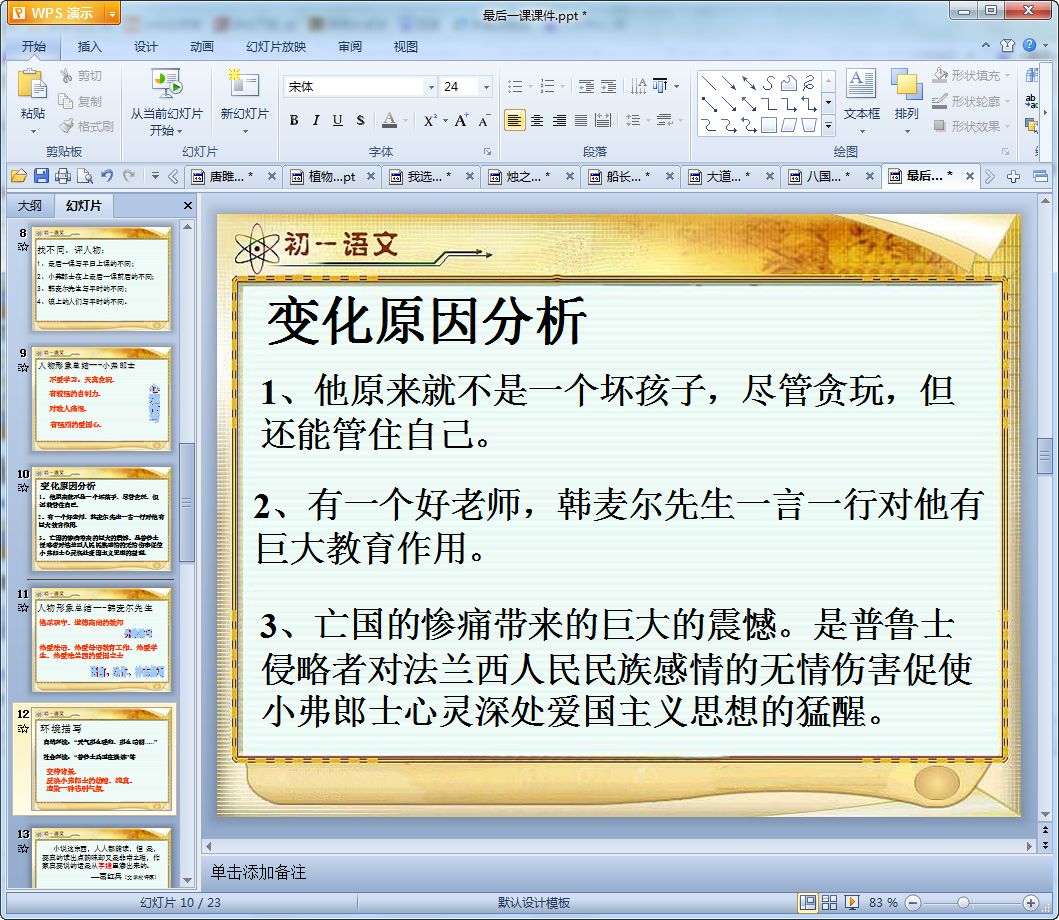Open the font size 24 dropdown
Image resolution: width=1059 pixels, height=920 pixels.
point(486,86)
